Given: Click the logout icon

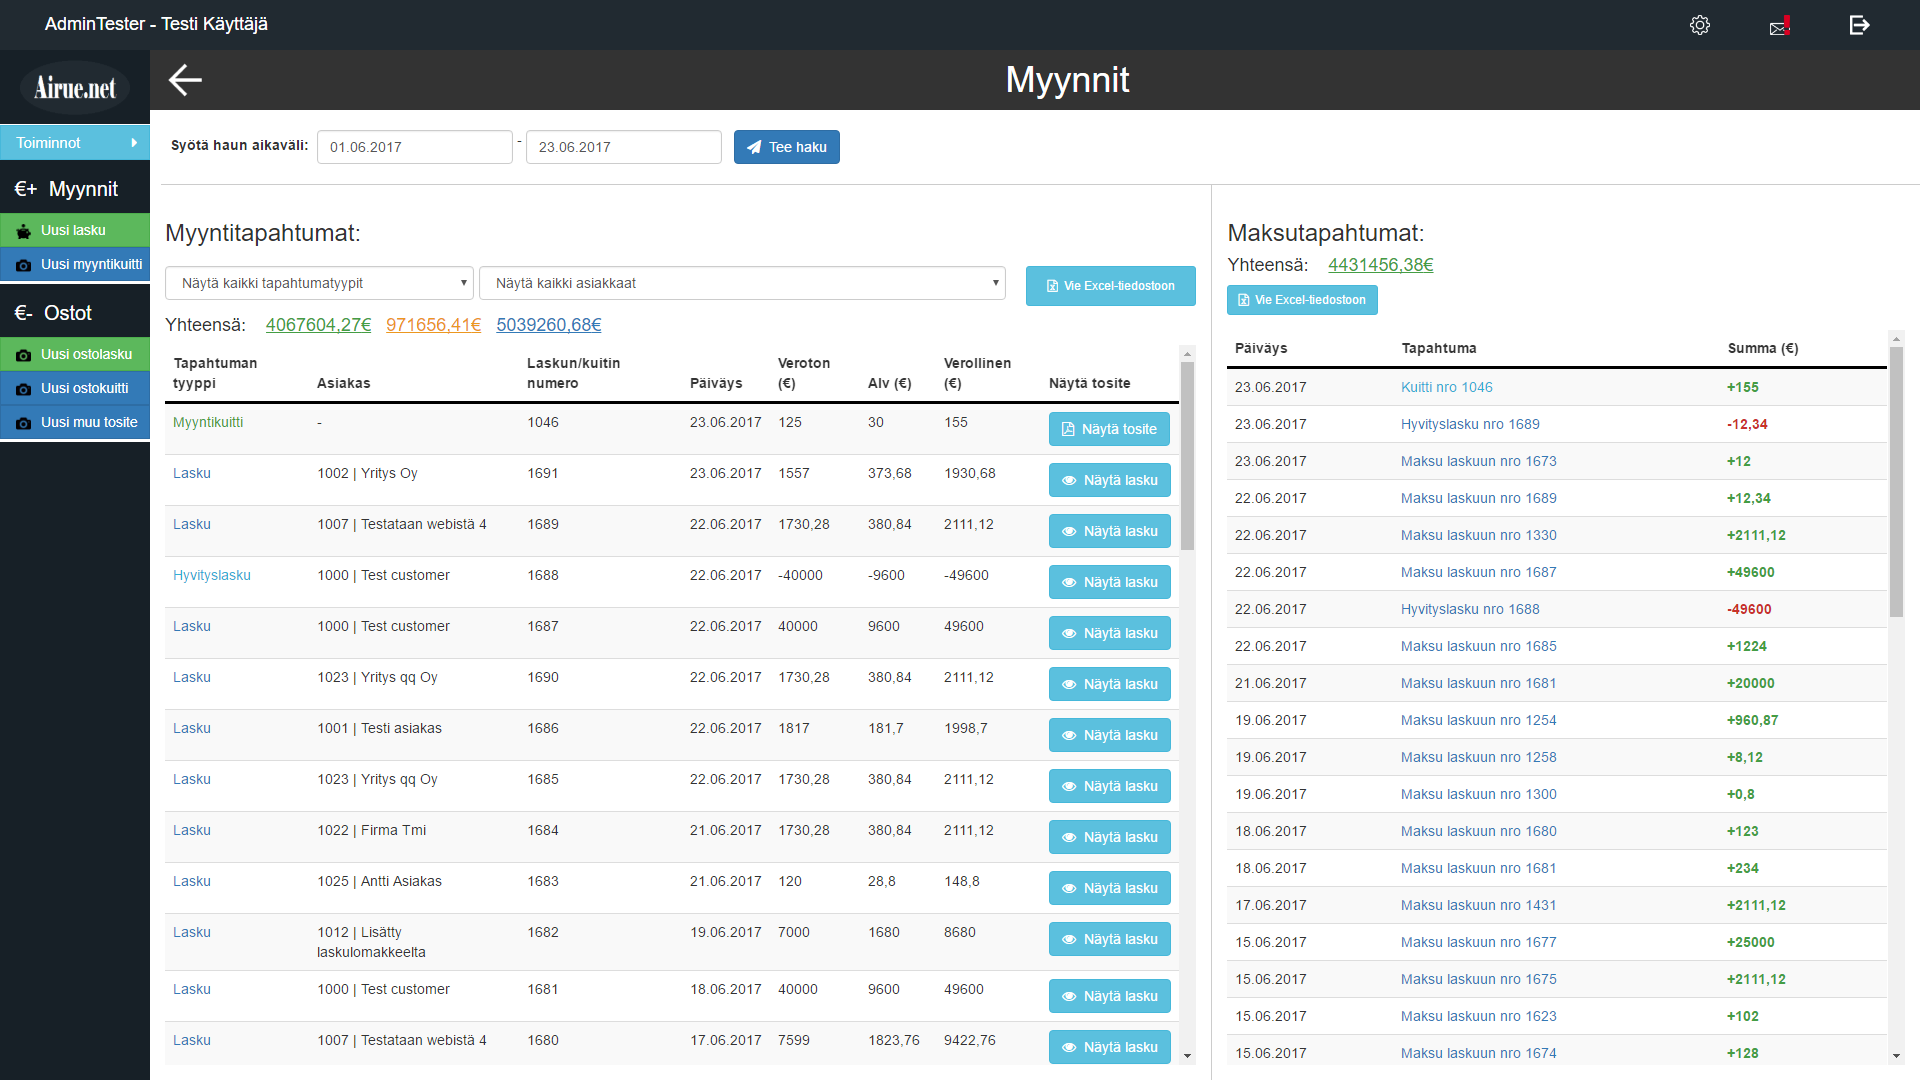Looking at the screenshot, I should (1859, 25).
